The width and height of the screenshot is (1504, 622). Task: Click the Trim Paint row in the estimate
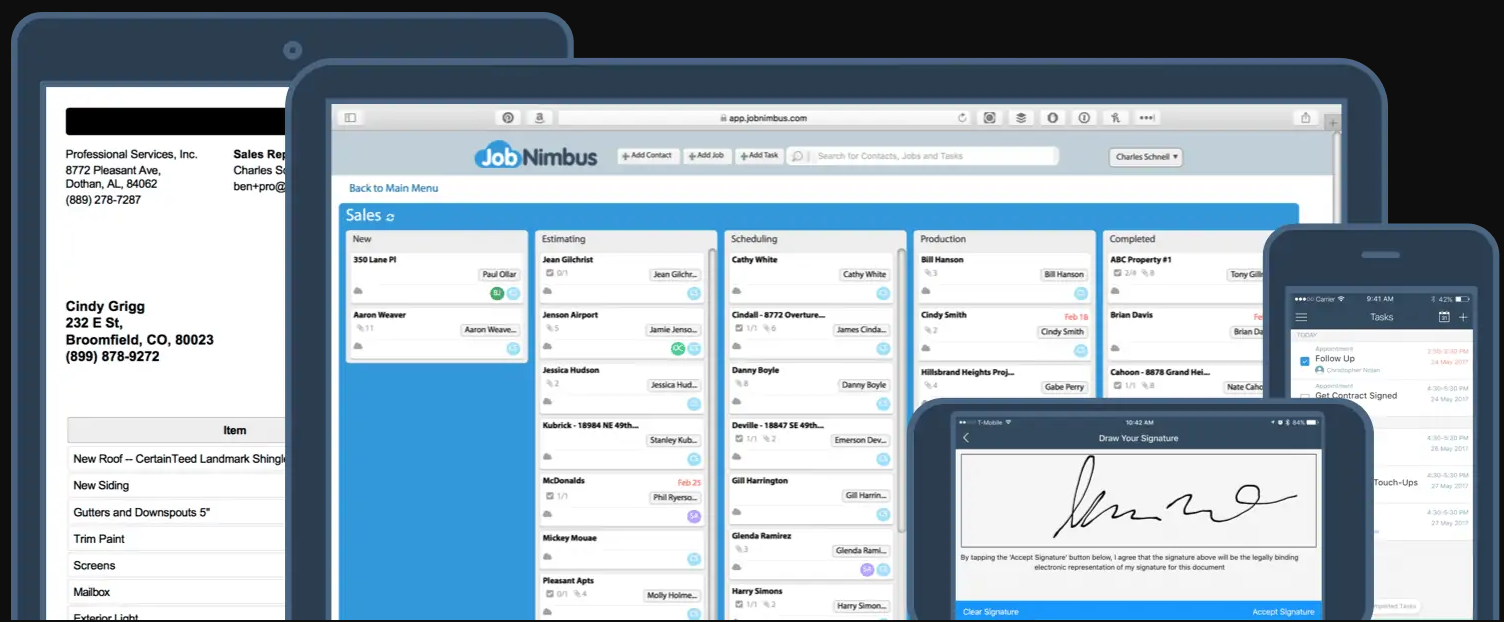pos(177,538)
